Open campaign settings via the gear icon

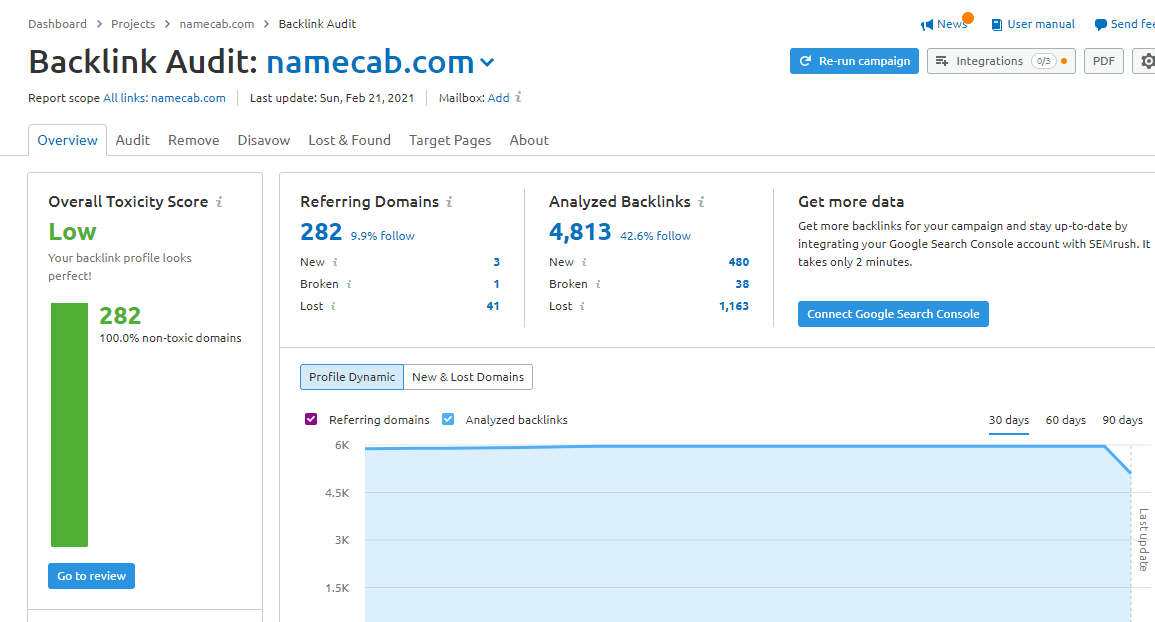pos(1148,61)
